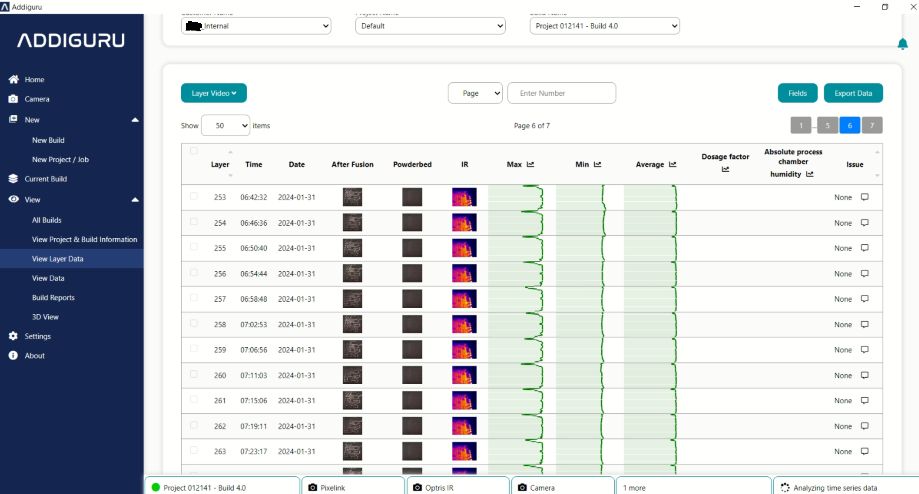919x494 pixels.
Task: Click the notification bell icon
Action: (903, 43)
